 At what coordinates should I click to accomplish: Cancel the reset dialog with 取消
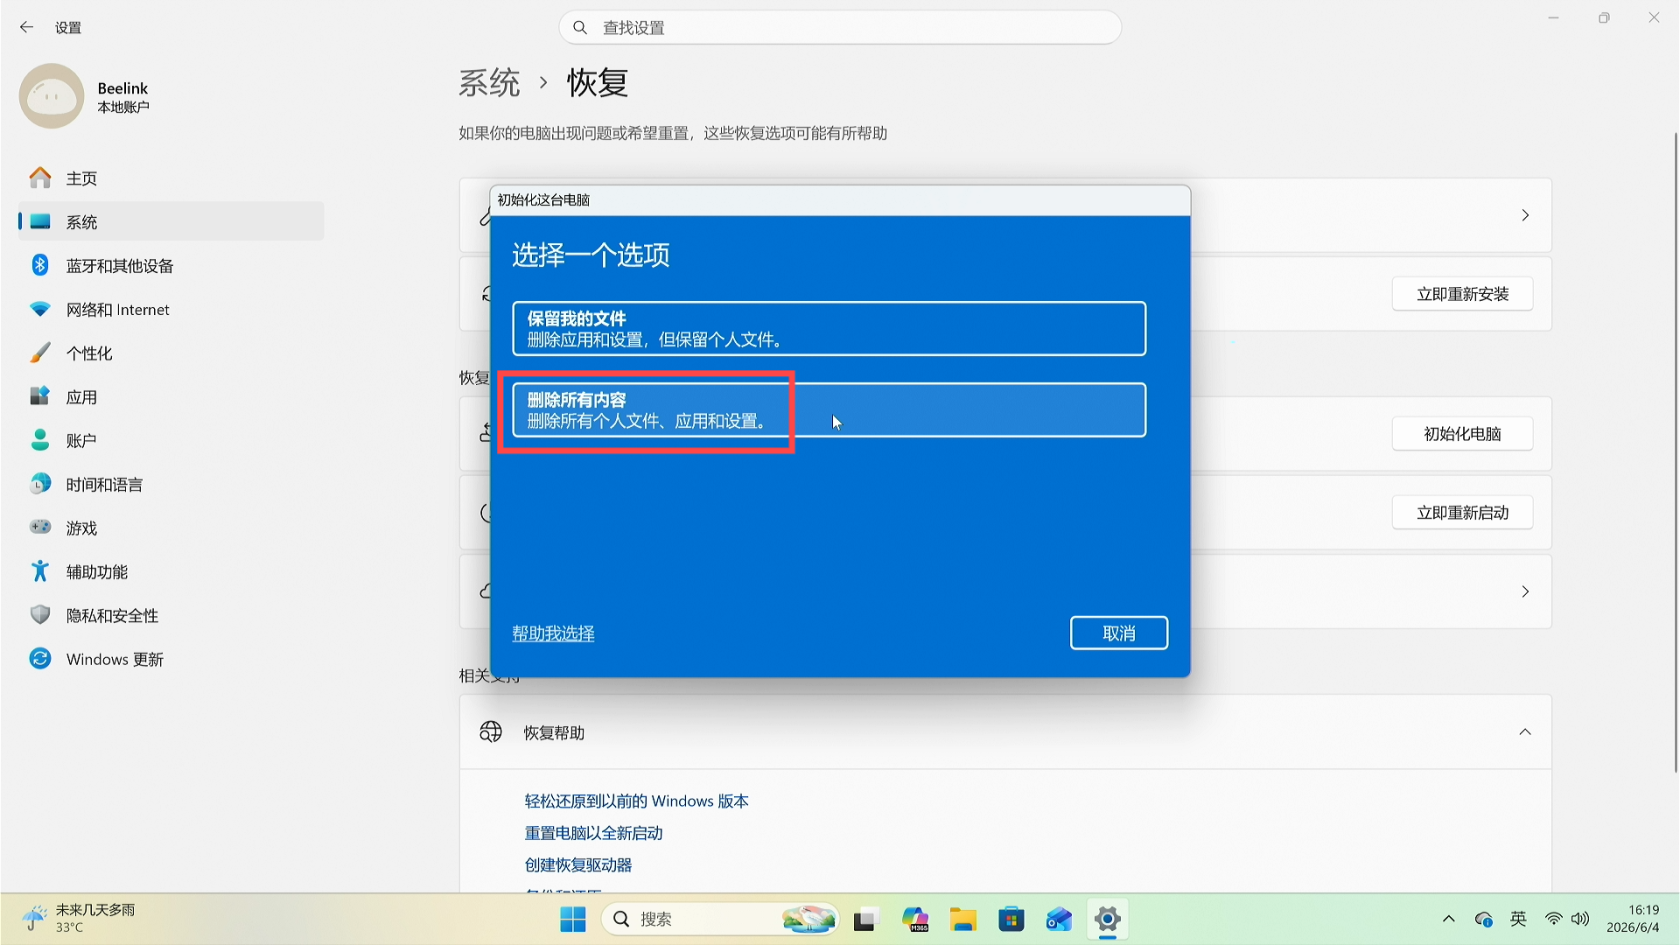(x=1119, y=633)
